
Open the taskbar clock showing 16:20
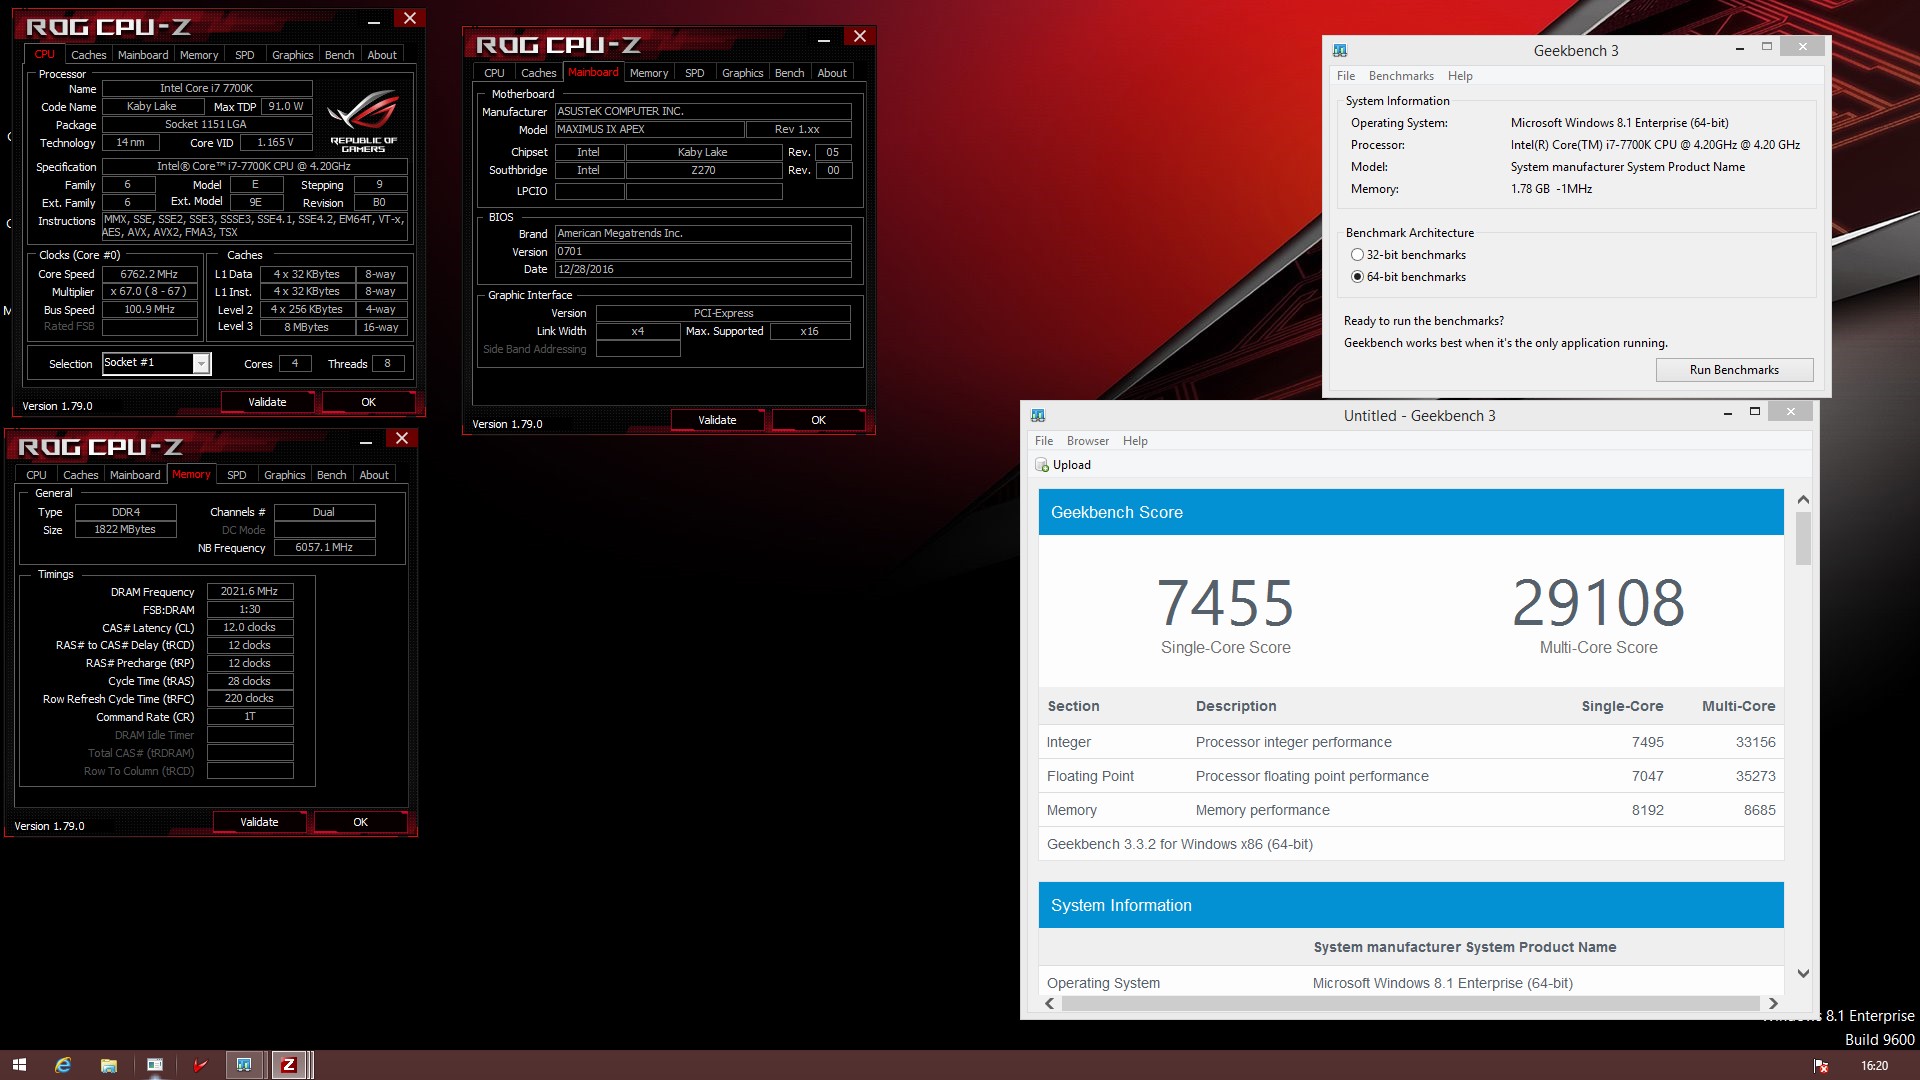tap(1874, 1066)
